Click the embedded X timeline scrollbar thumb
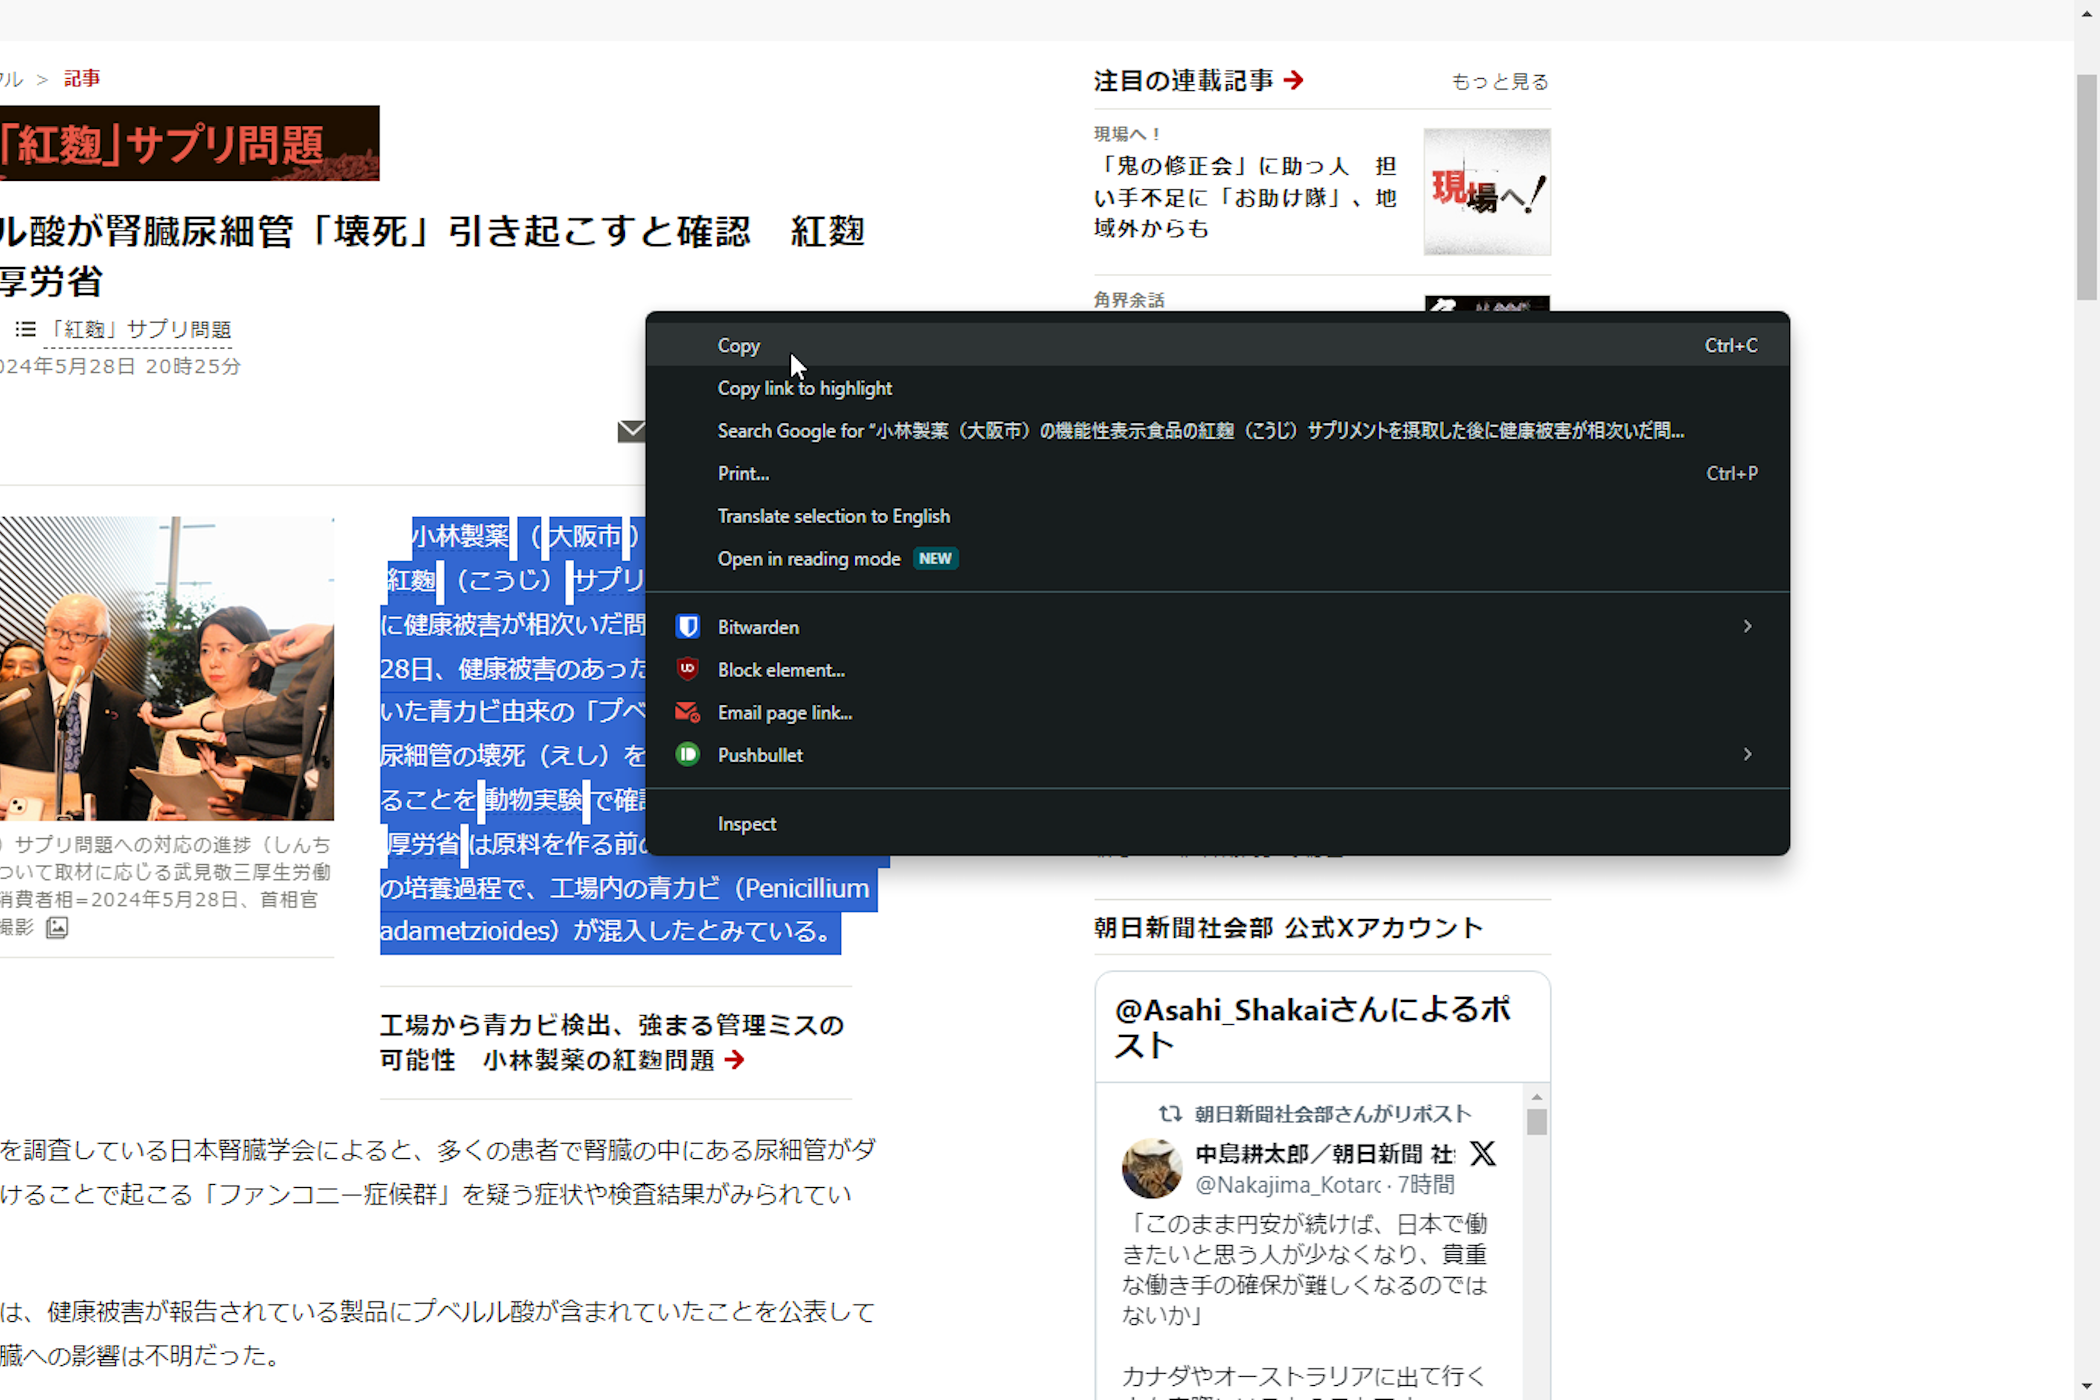 (1537, 1122)
